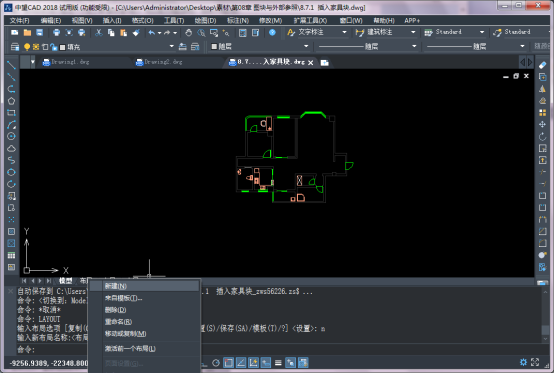Expand the layer selection dropdown
This screenshot has height=374, width=554.
(x=172, y=46)
